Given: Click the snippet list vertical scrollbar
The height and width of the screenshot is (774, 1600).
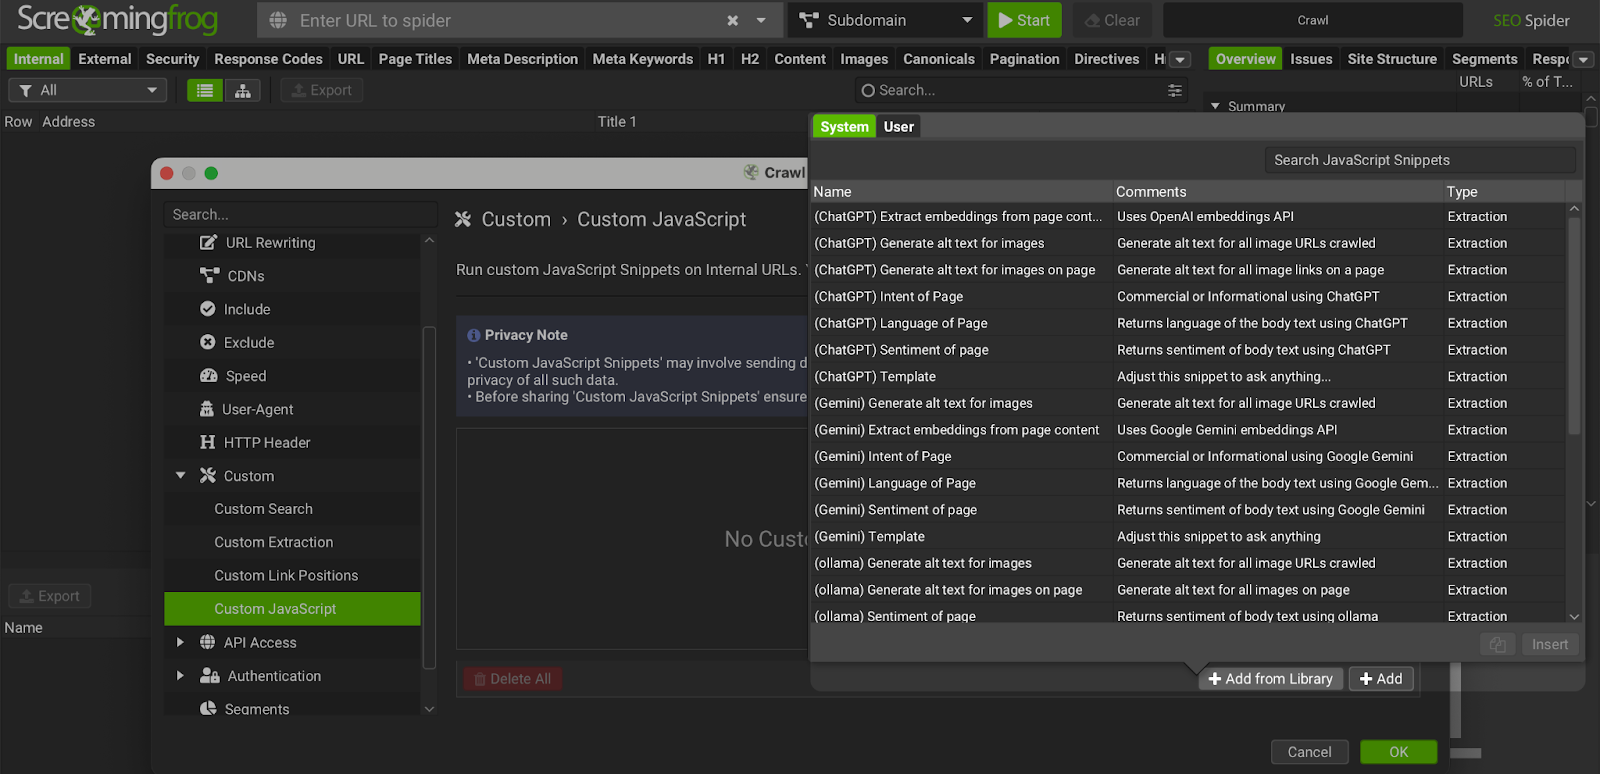Looking at the screenshot, I should [x=1574, y=325].
